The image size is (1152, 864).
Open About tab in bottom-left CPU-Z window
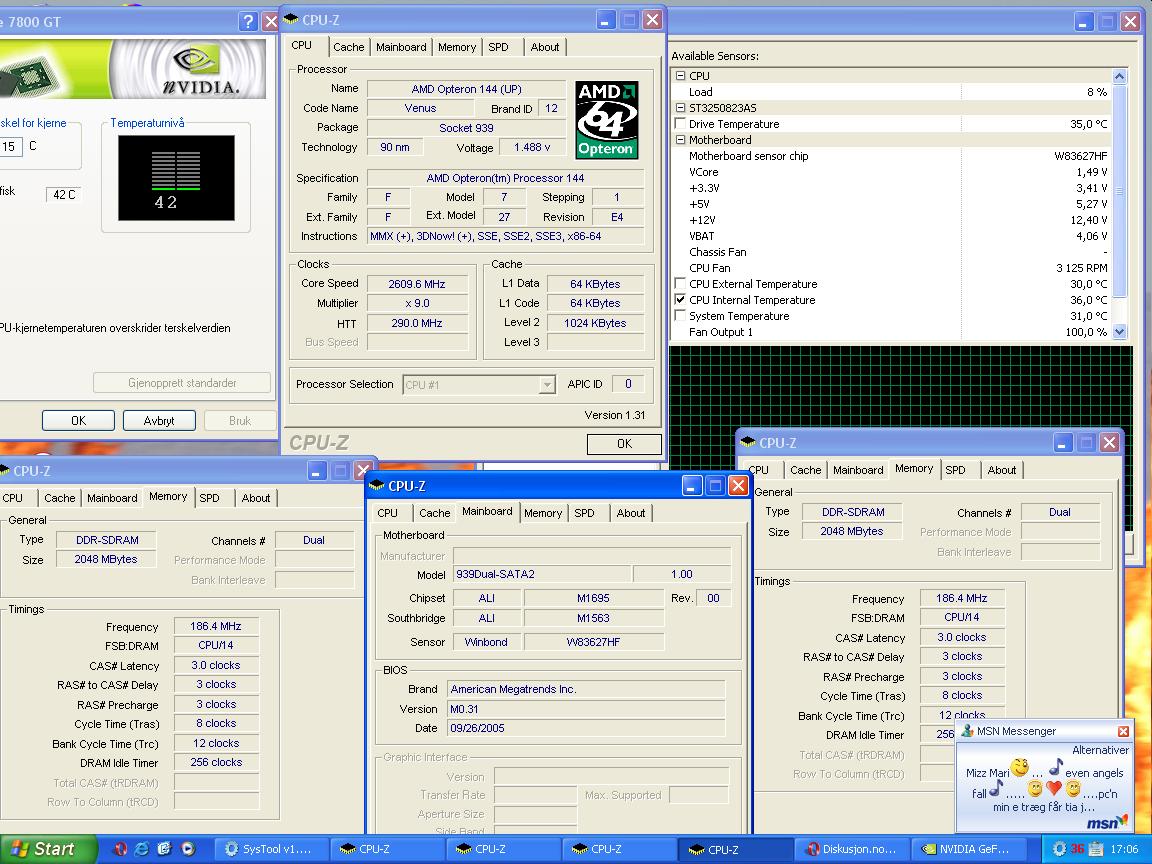[256, 497]
